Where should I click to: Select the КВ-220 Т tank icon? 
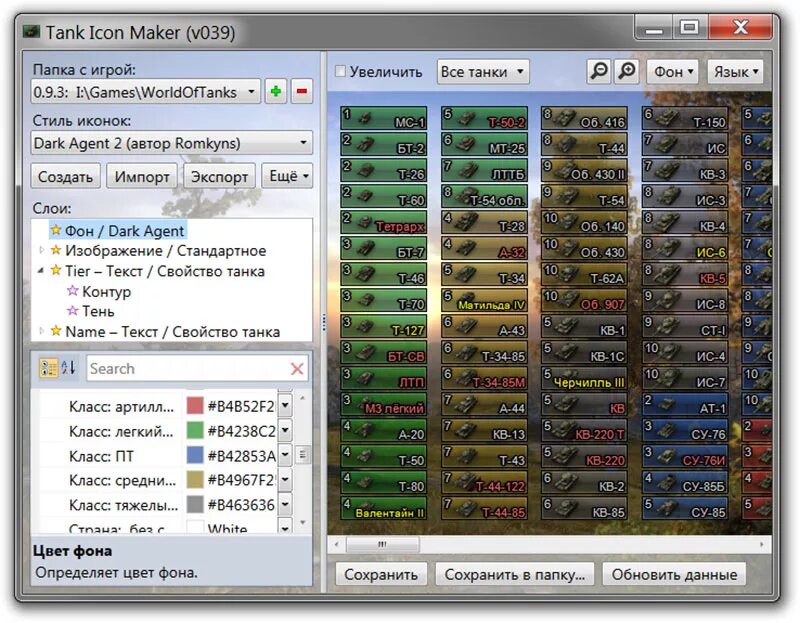click(585, 430)
